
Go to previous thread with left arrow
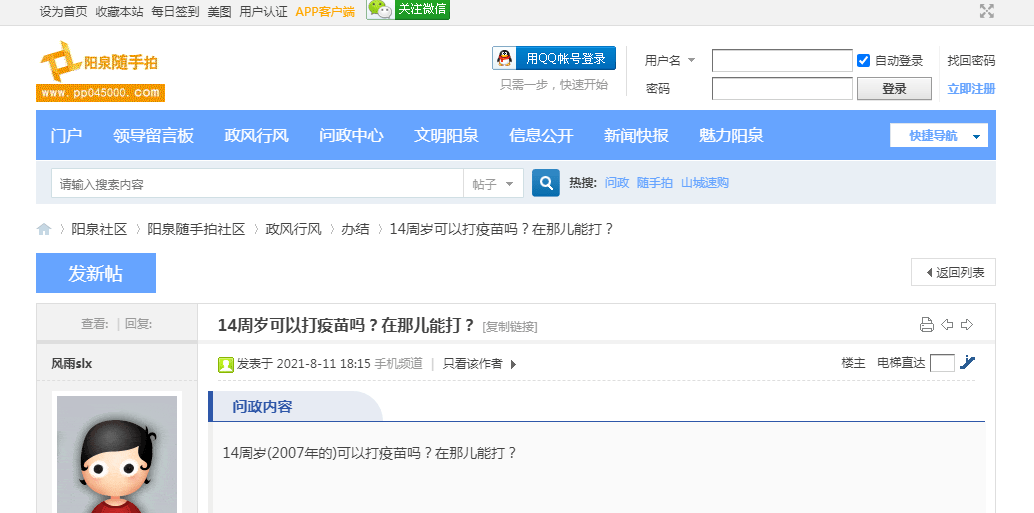[x=947, y=324]
